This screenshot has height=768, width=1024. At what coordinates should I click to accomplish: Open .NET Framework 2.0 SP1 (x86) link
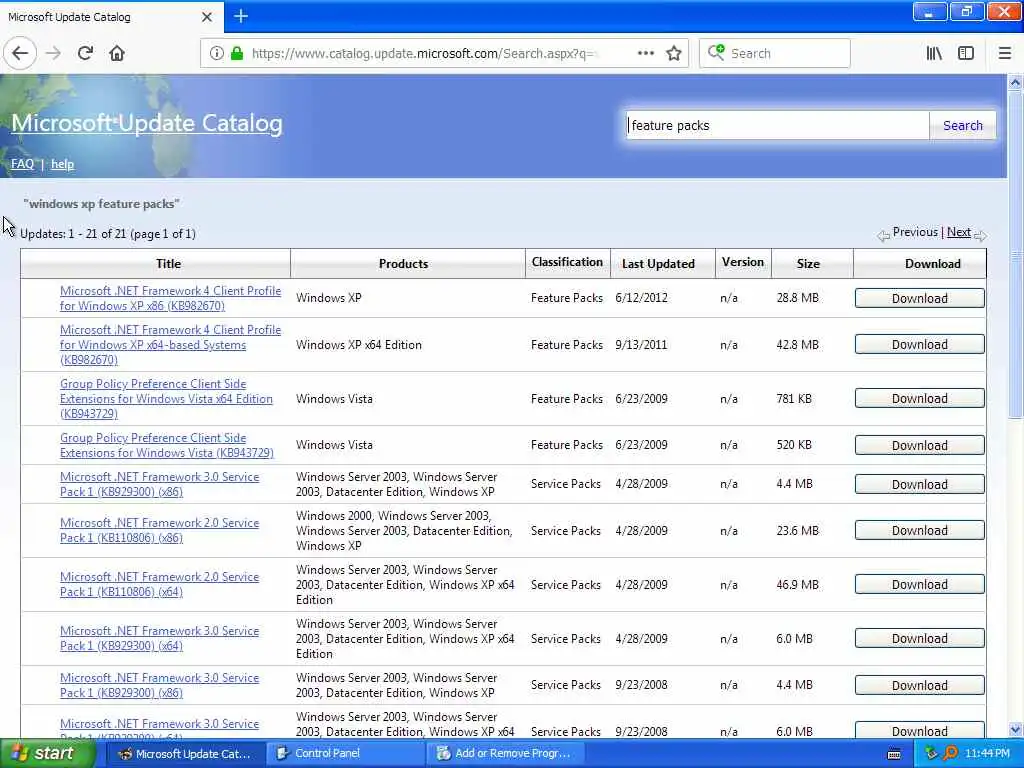[x=159, y=530]
